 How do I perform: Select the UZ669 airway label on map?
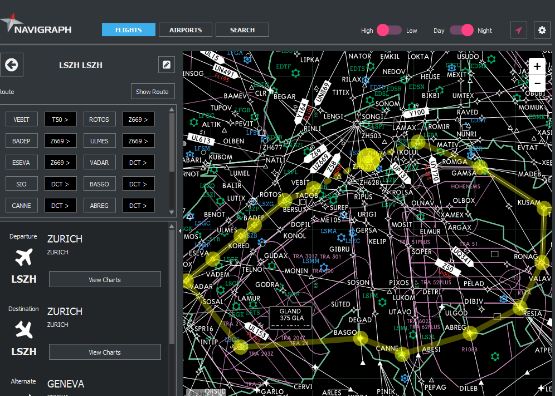[320, 162]
